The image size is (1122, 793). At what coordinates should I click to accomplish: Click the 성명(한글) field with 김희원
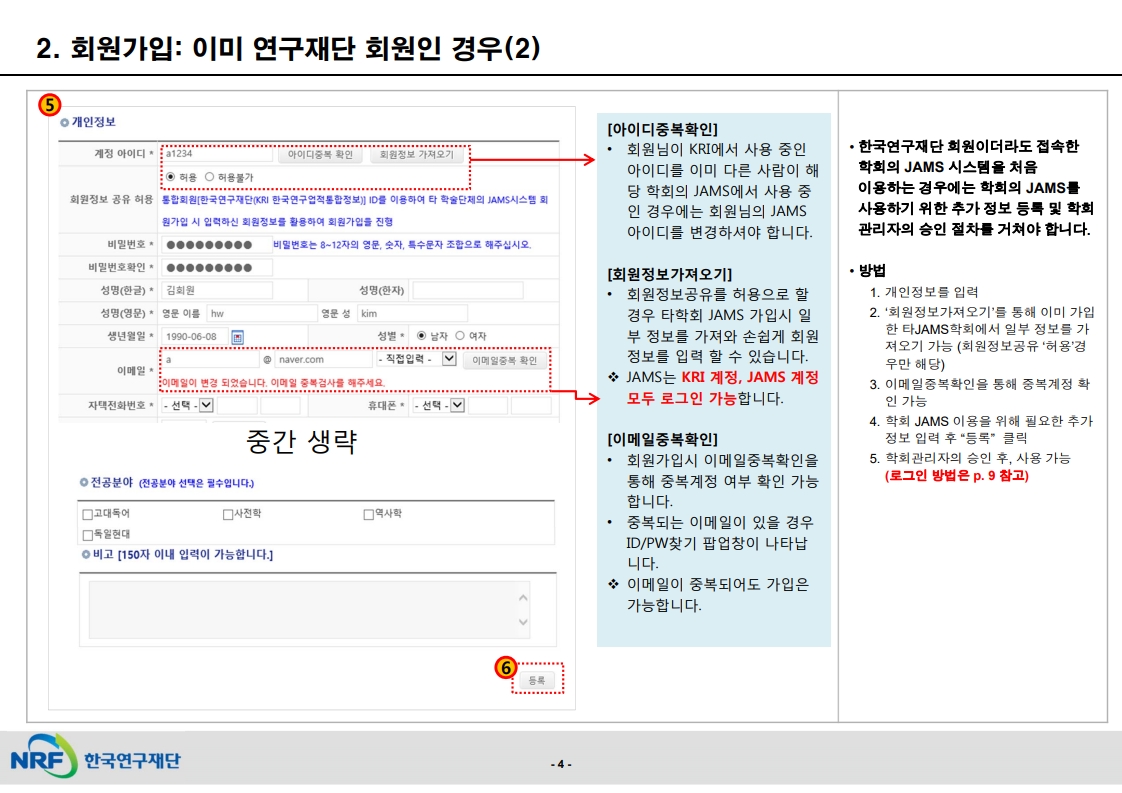click(x=217, y=291)
